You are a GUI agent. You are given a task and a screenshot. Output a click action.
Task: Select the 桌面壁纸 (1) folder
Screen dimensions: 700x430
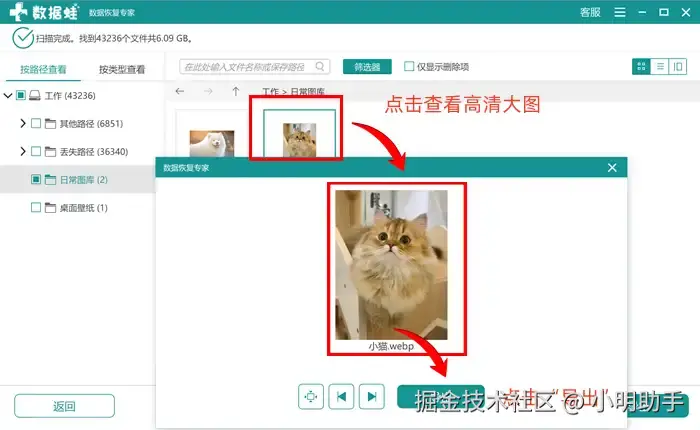(x=83, y=208)
